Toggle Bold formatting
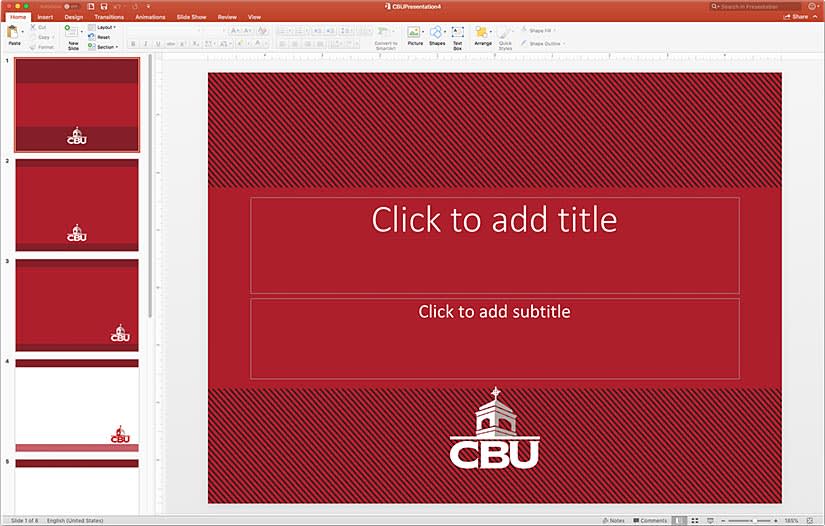 133,44
